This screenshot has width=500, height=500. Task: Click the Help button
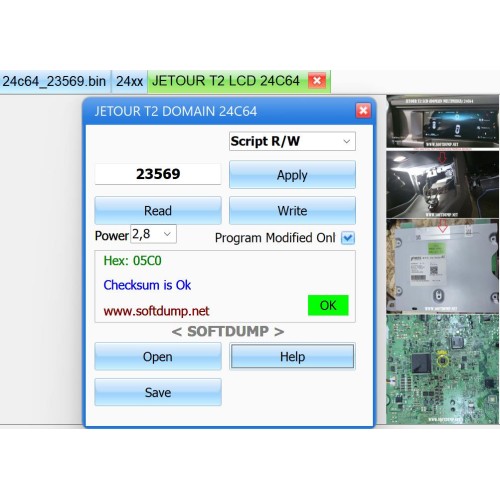click(292, 357)
